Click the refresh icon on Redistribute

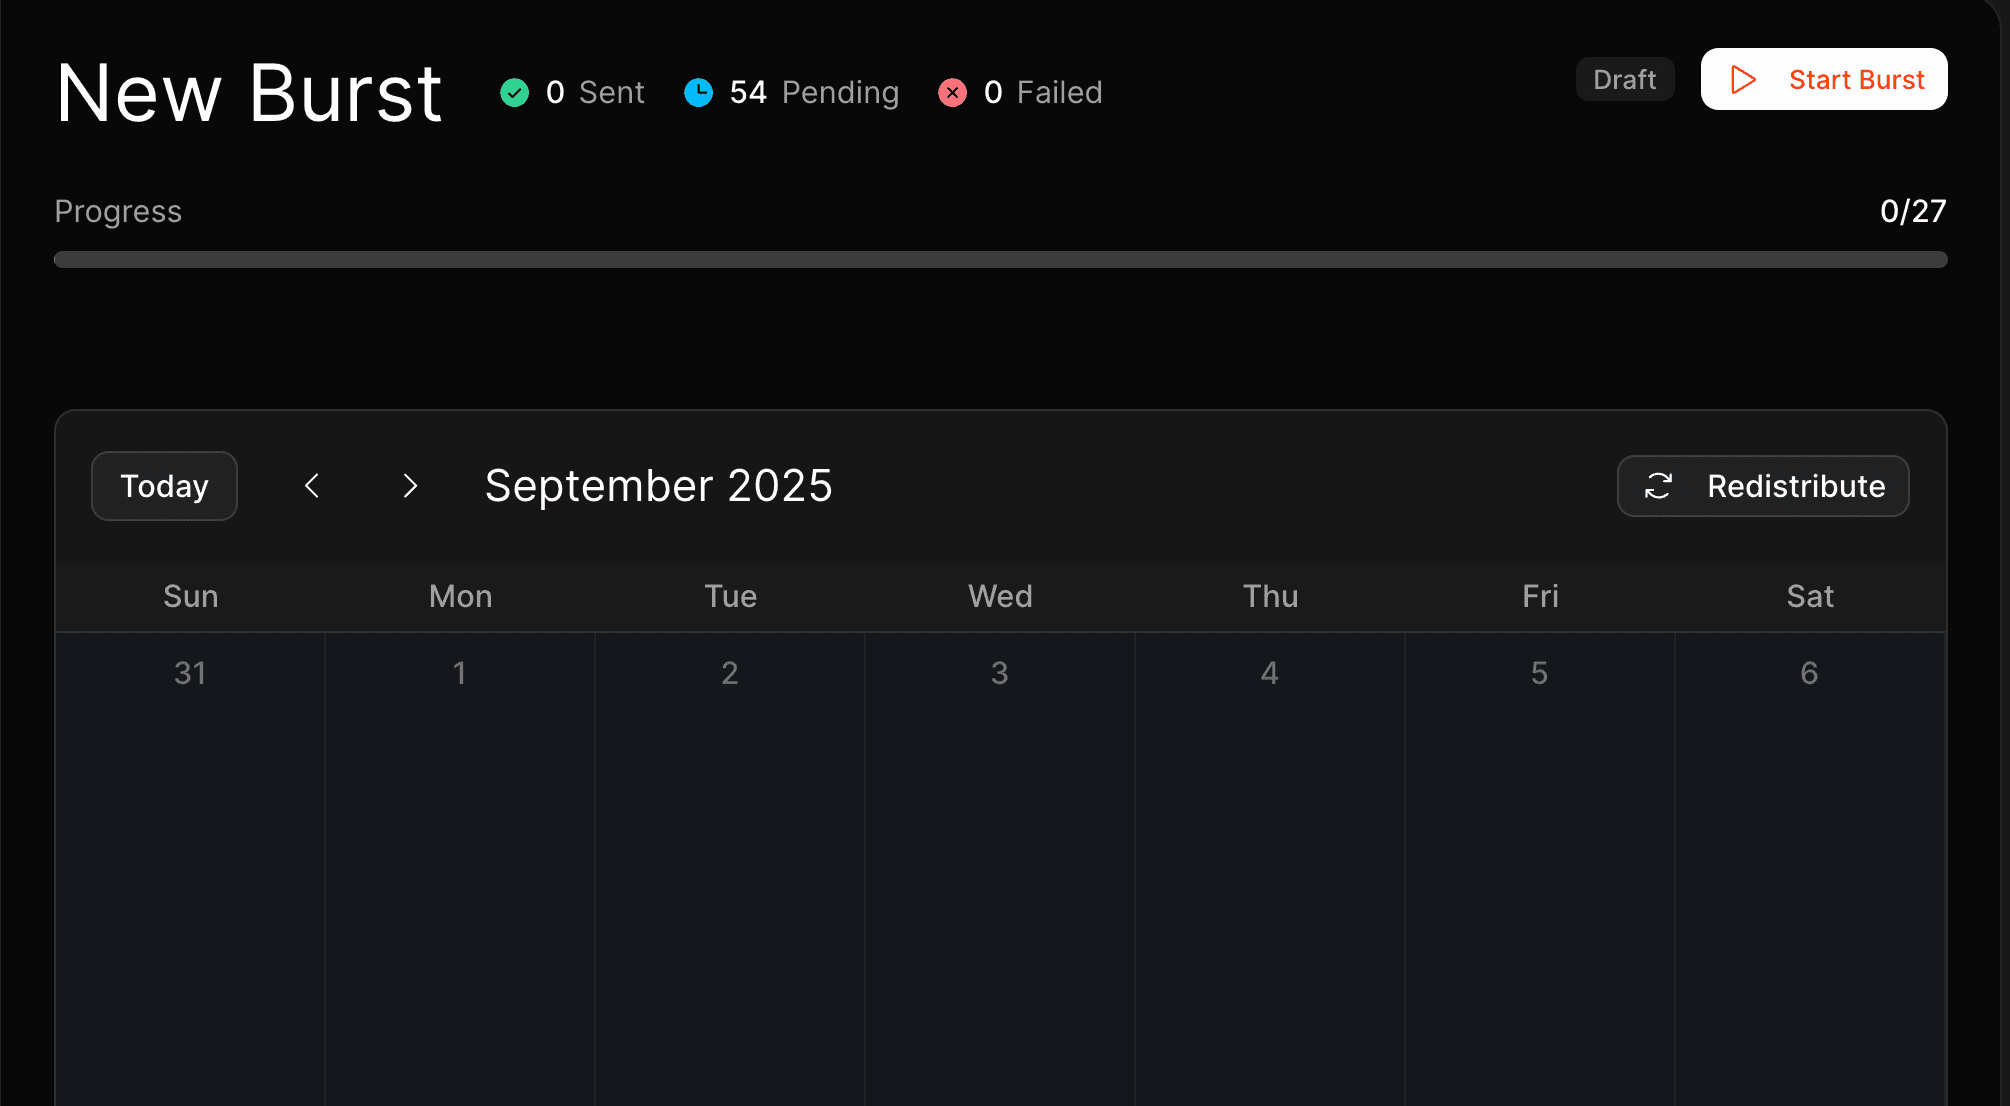[1658, 486]
